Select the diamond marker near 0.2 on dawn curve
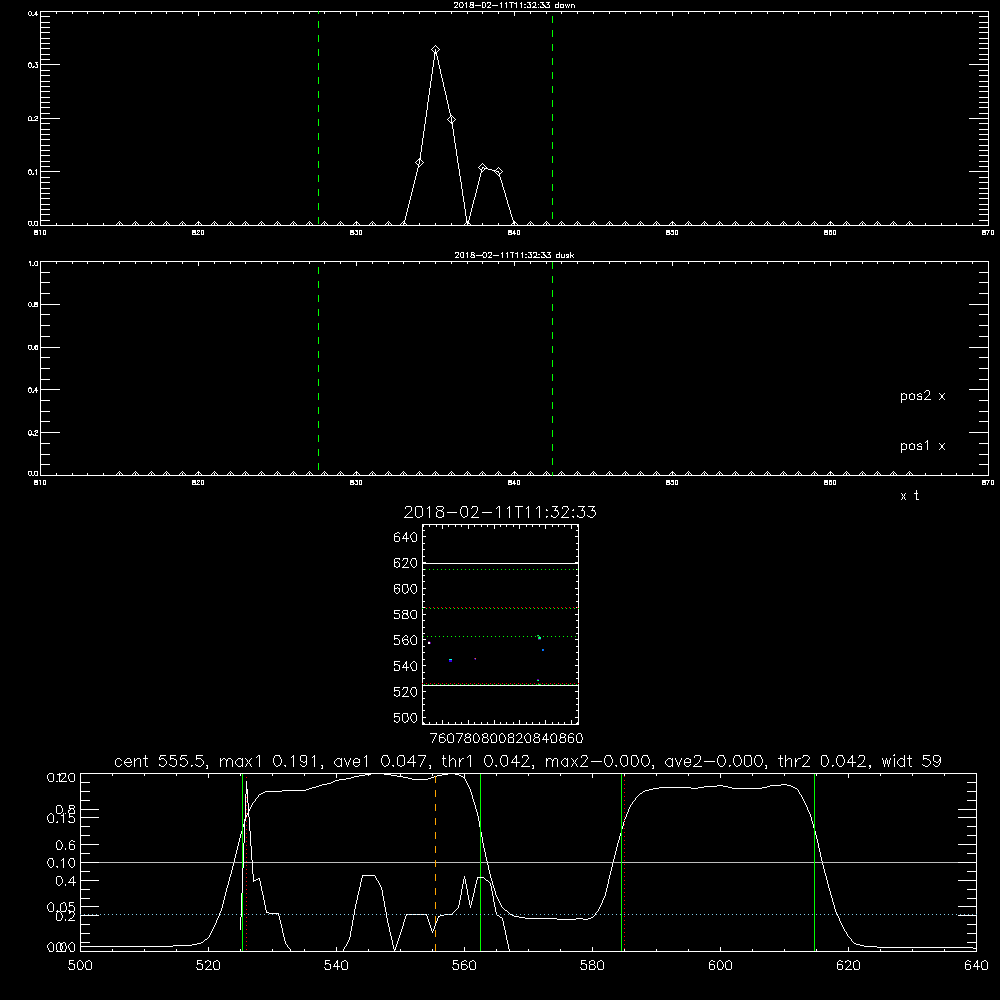 (452, 120)
